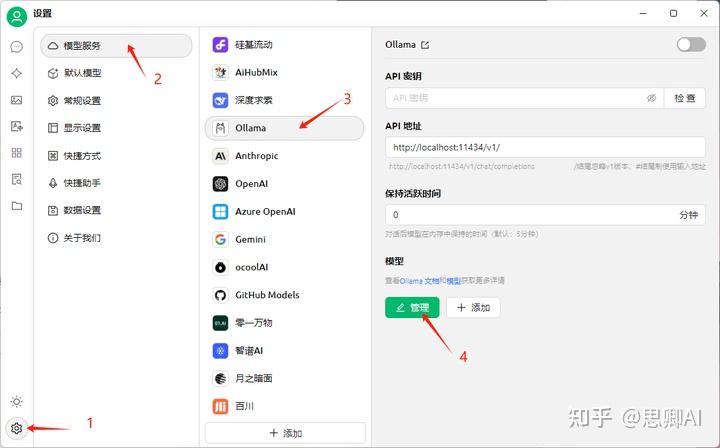Open Ollama external link icon
This screenshot has height=448, width=720.
[x=425, y=45]
